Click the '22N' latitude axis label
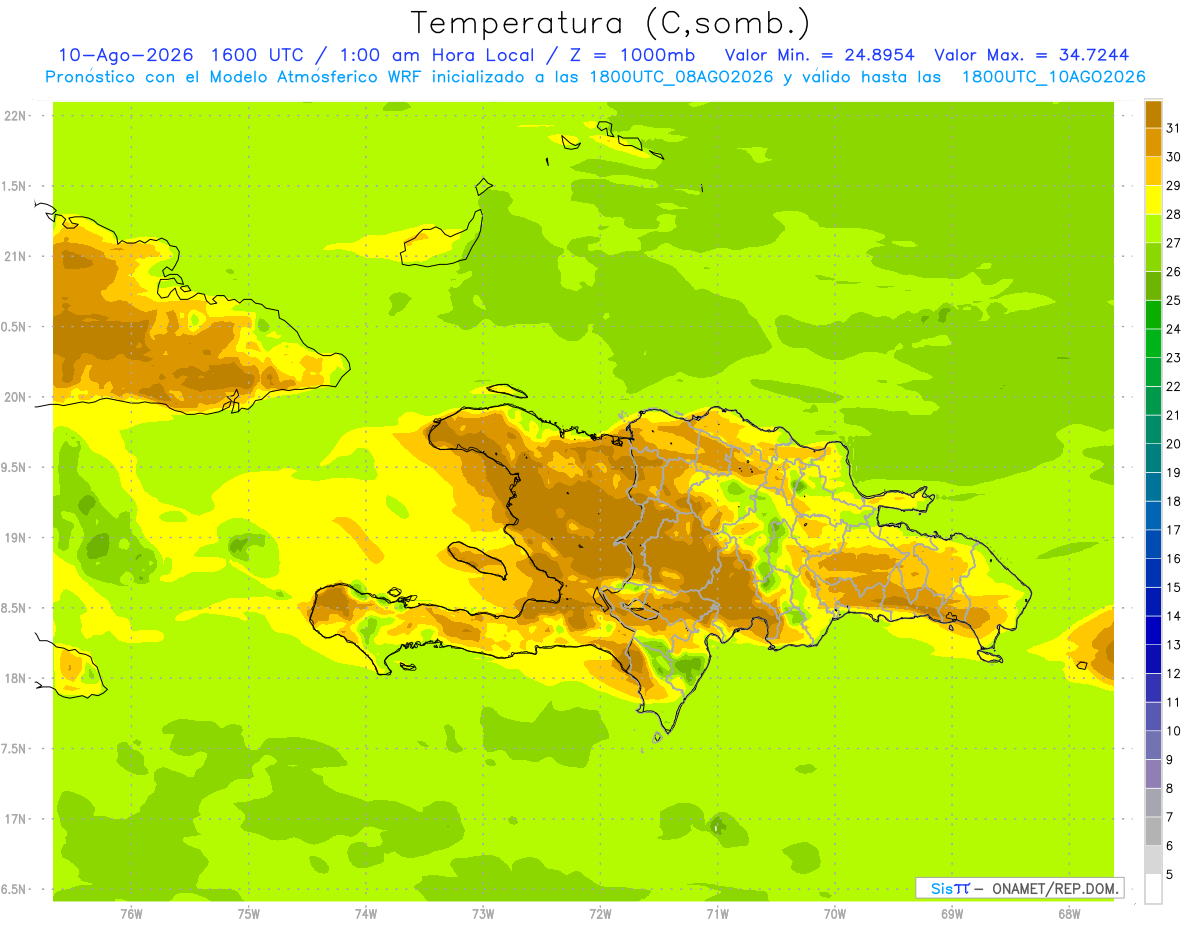Viewport: 1200px width, 927px height. tap(14, 116)
